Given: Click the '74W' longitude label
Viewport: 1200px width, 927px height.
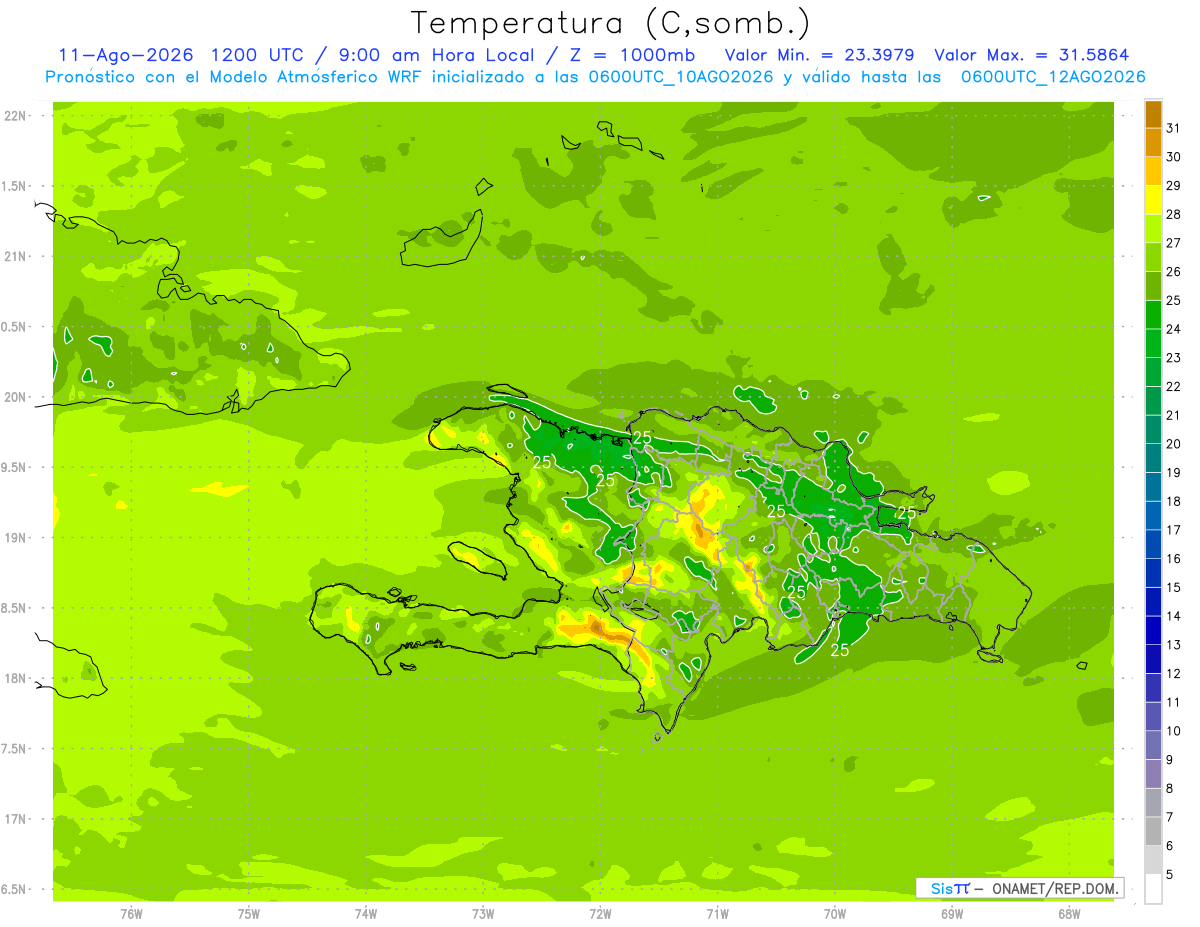Looking at the screenshot, I should [366, 914].
